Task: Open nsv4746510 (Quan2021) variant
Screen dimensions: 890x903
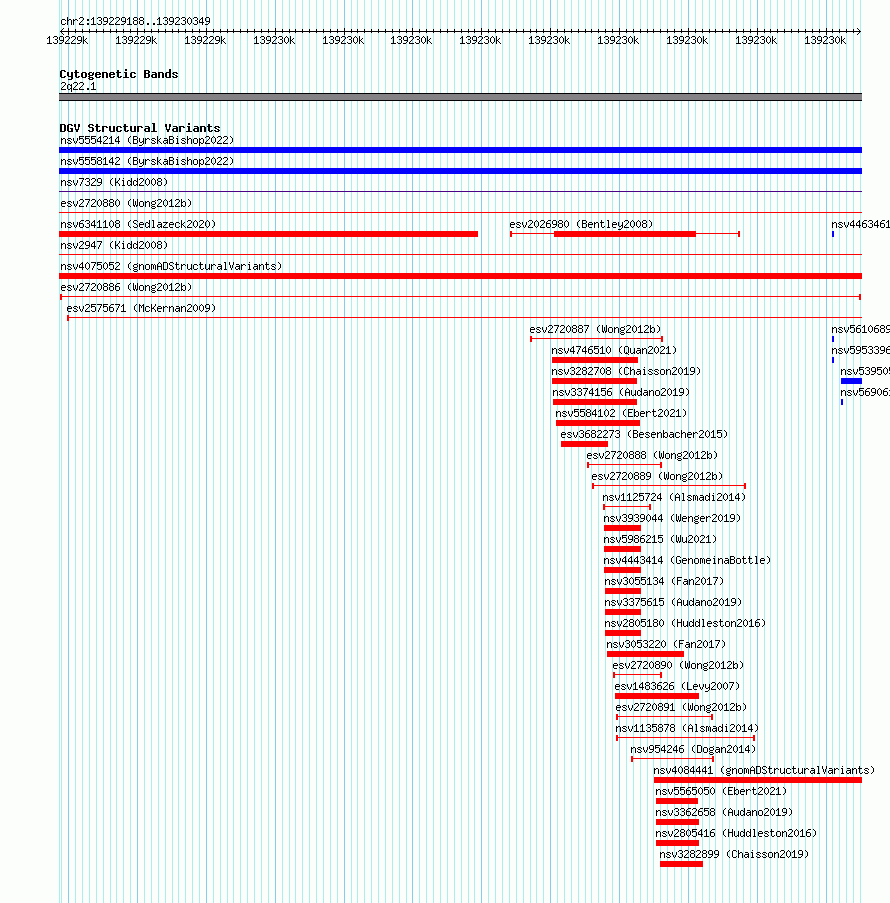Action: [614, 351]
